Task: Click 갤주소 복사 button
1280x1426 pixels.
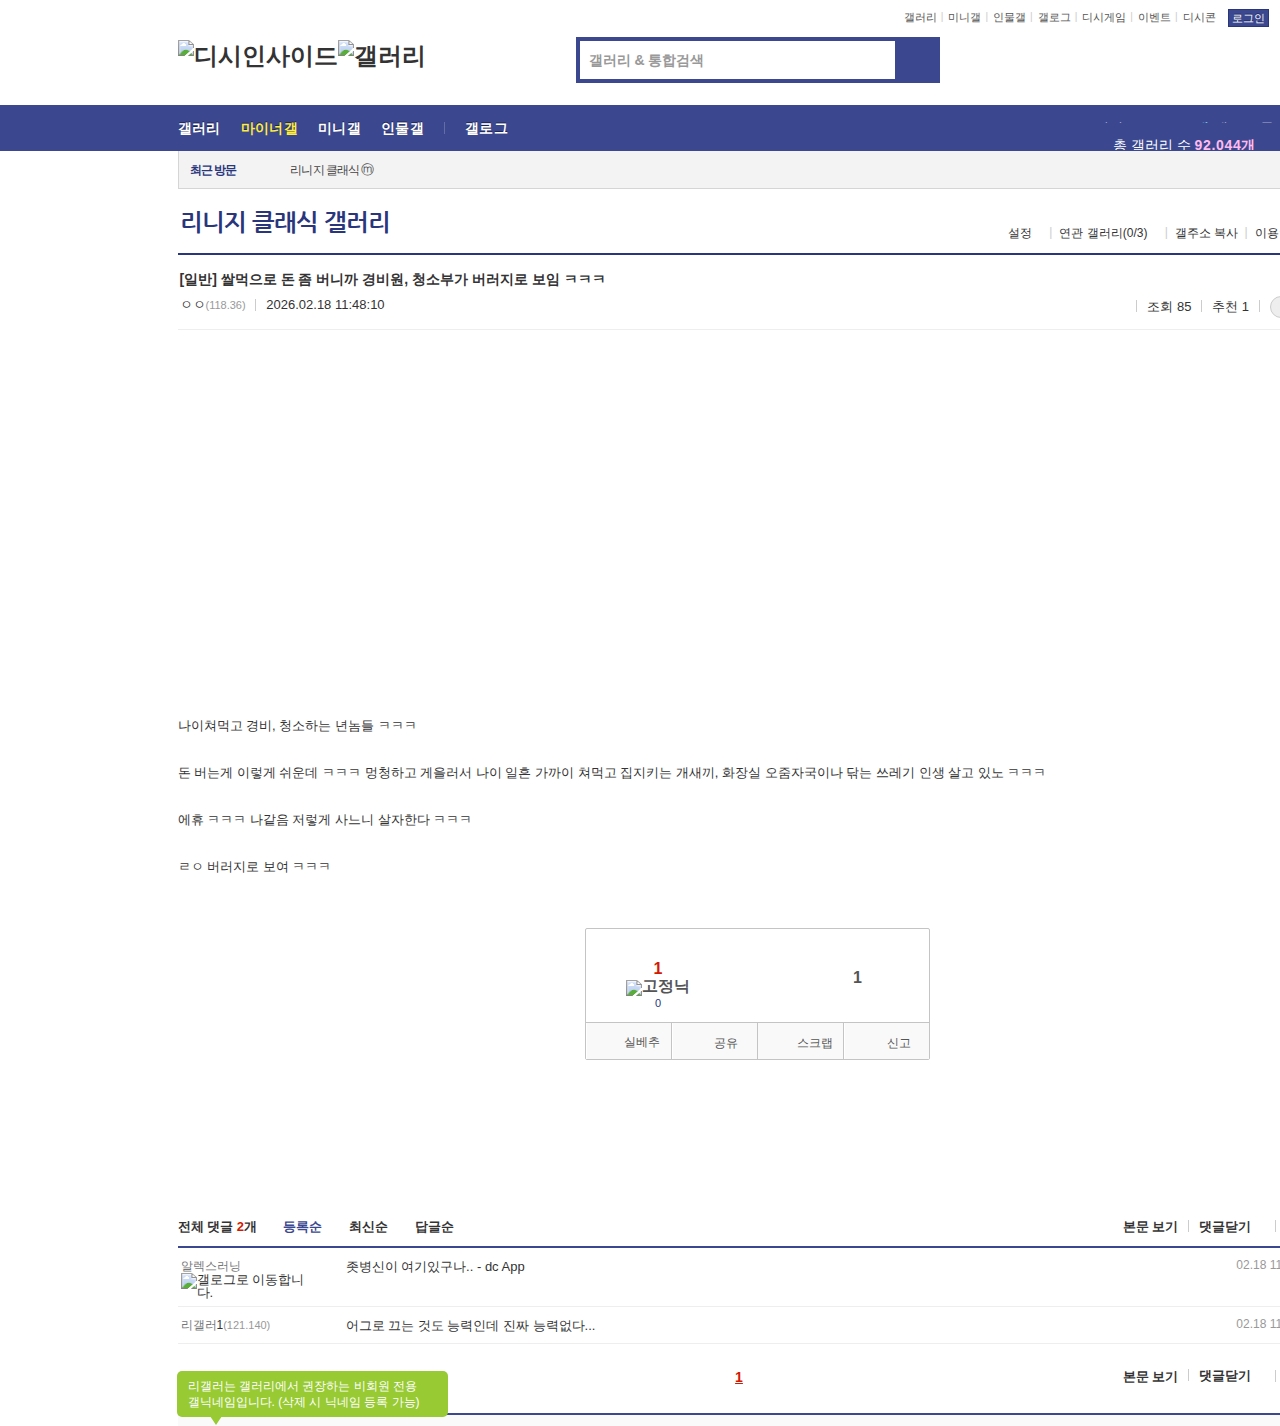Action: (1206, 233)
